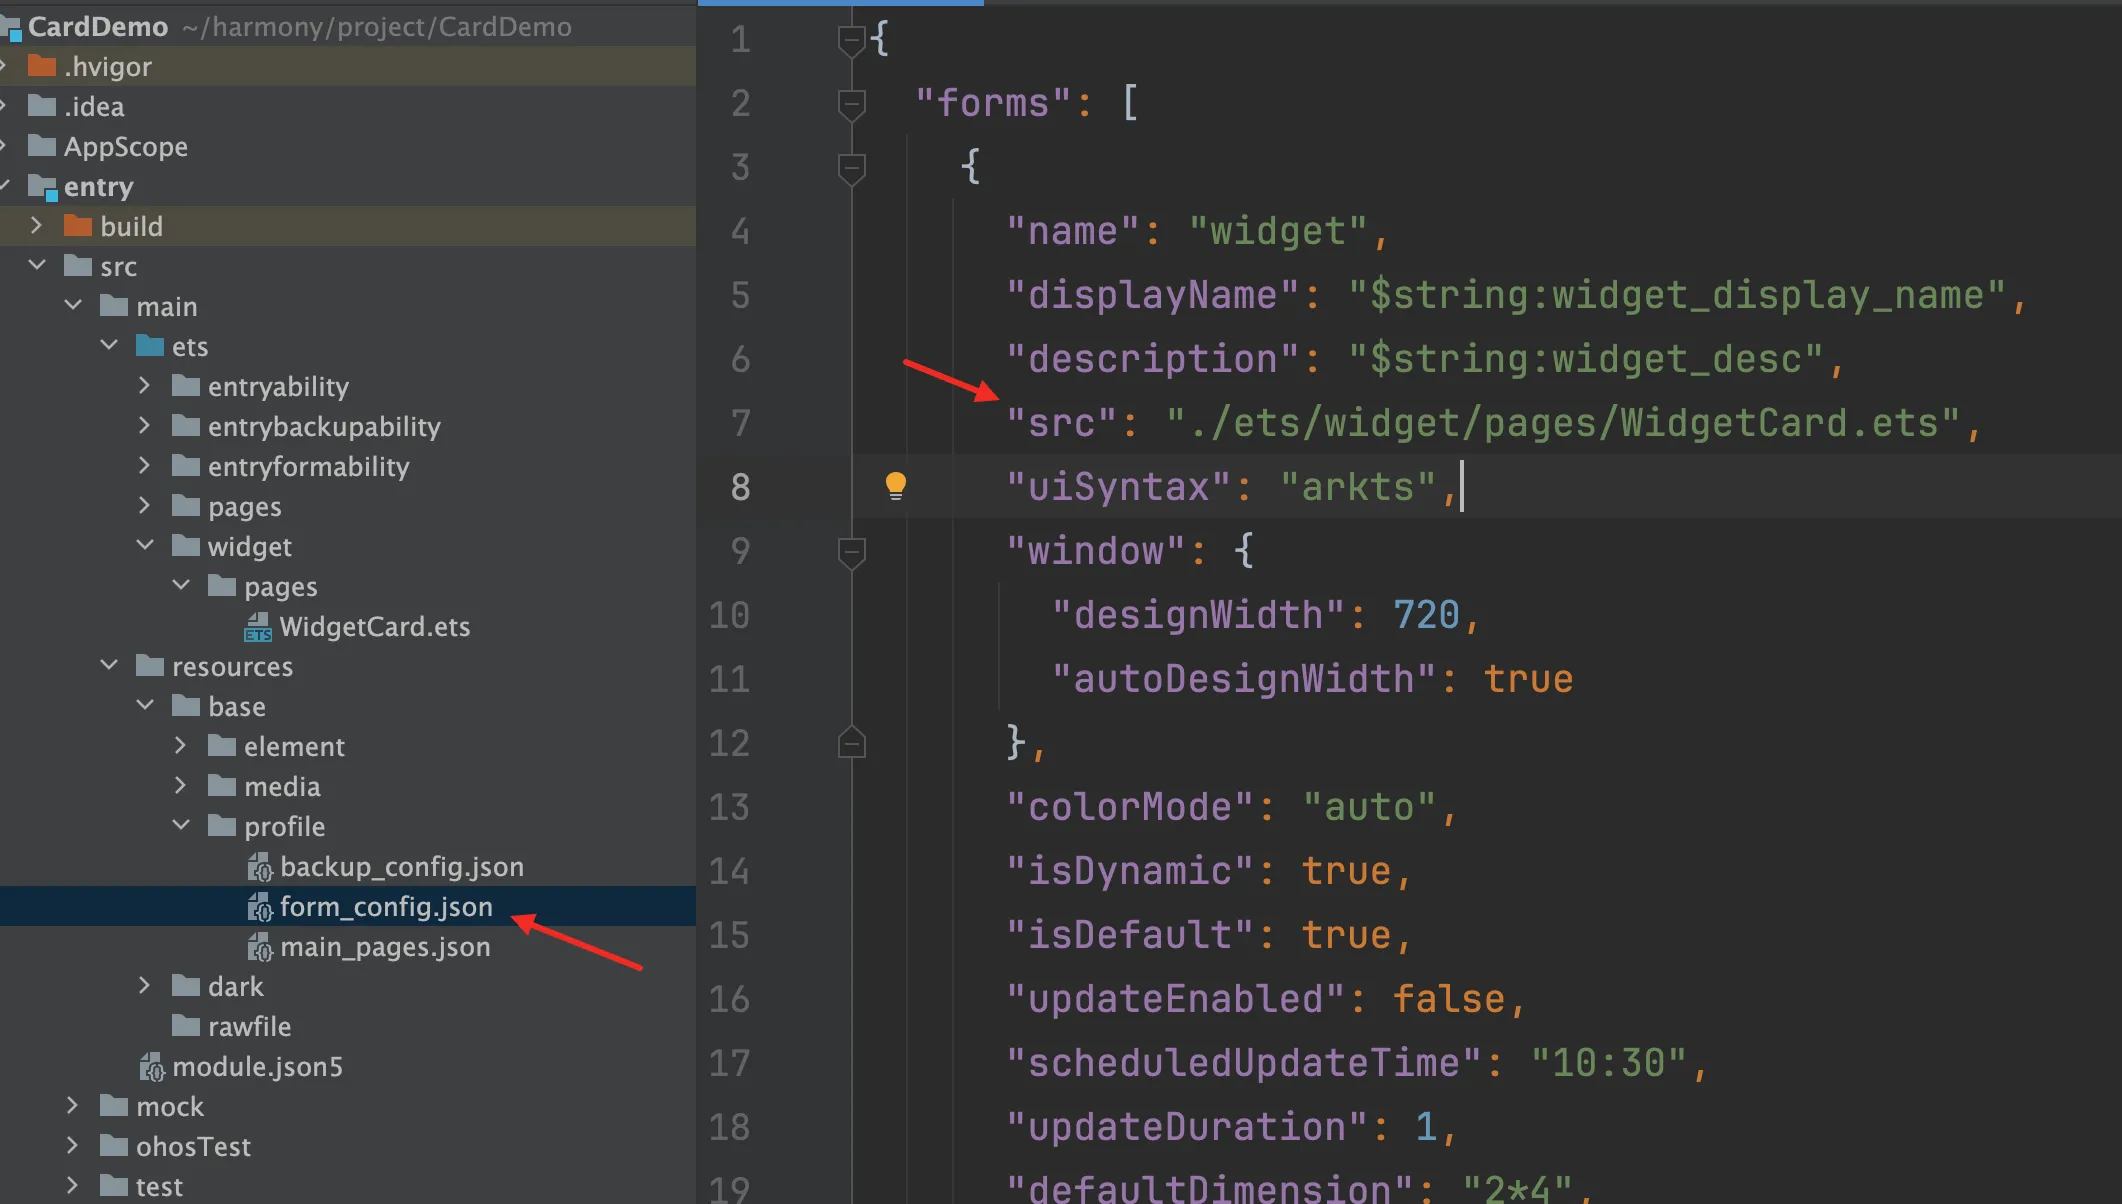Click the yellow lightbulb intention icon
This screenshot has height=1204, width=2122.
tap(895, 486)
